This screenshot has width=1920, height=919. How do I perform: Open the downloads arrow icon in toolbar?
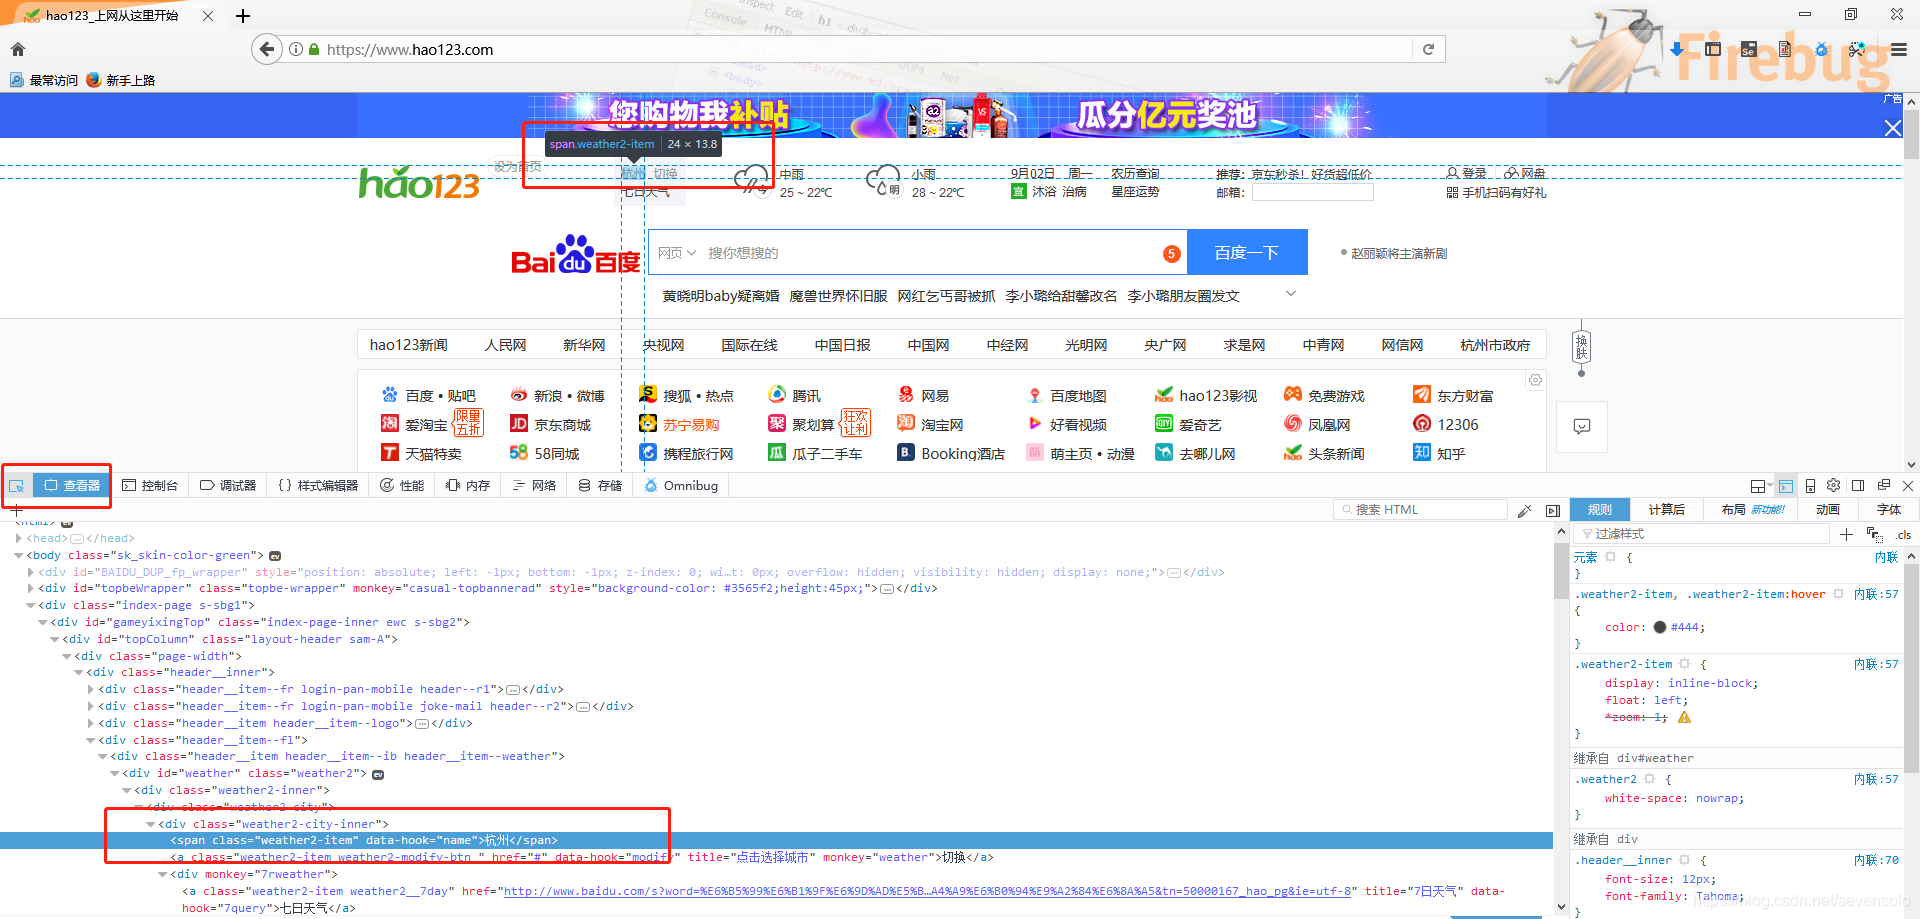pos(1677,49)
